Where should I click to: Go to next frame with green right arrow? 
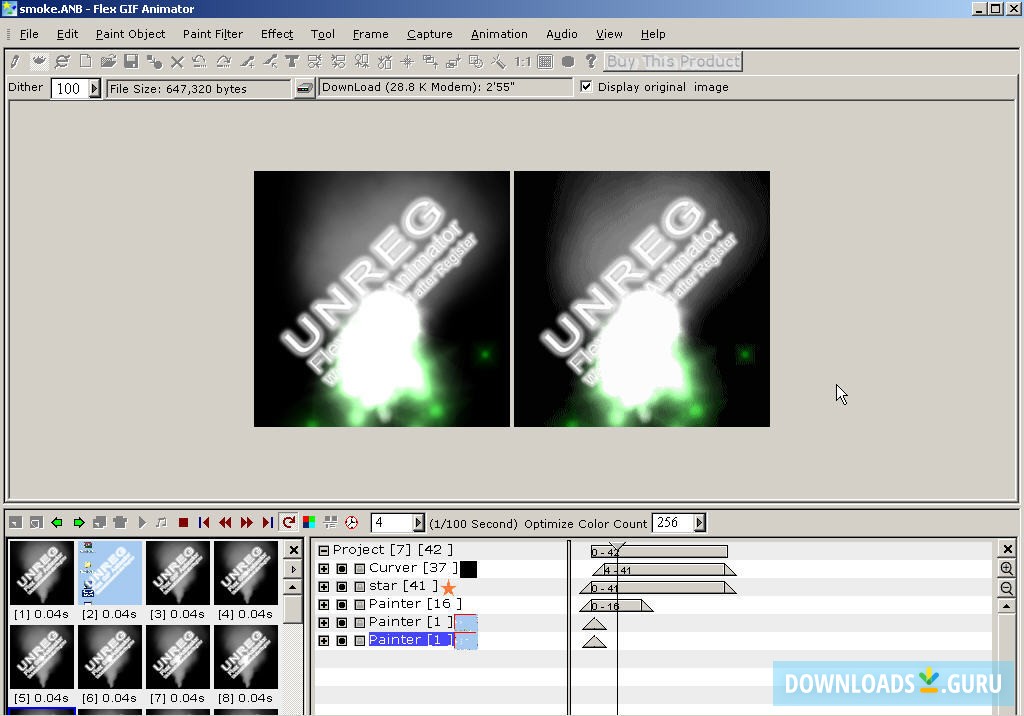79,523
